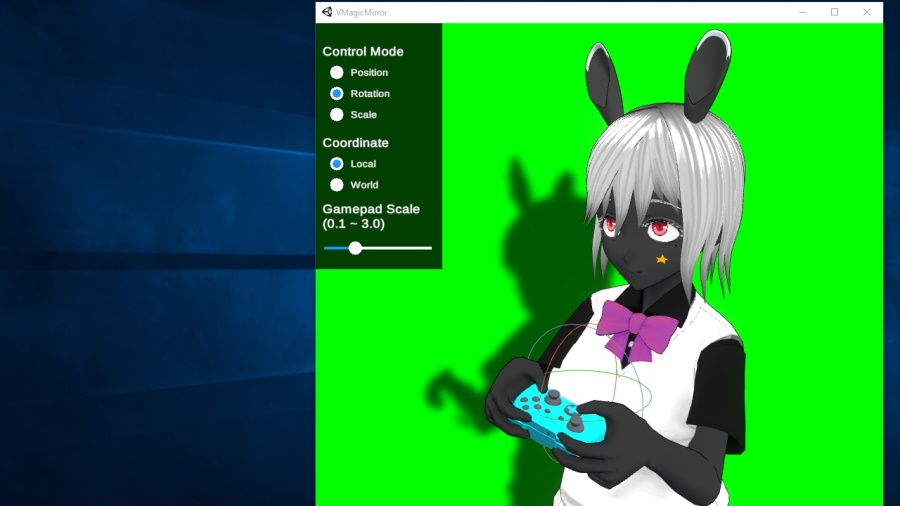The width and height of the screenshot is (900, 506).
Task: Click the orange star on avatar's cheek
Action: coord(662,259)
